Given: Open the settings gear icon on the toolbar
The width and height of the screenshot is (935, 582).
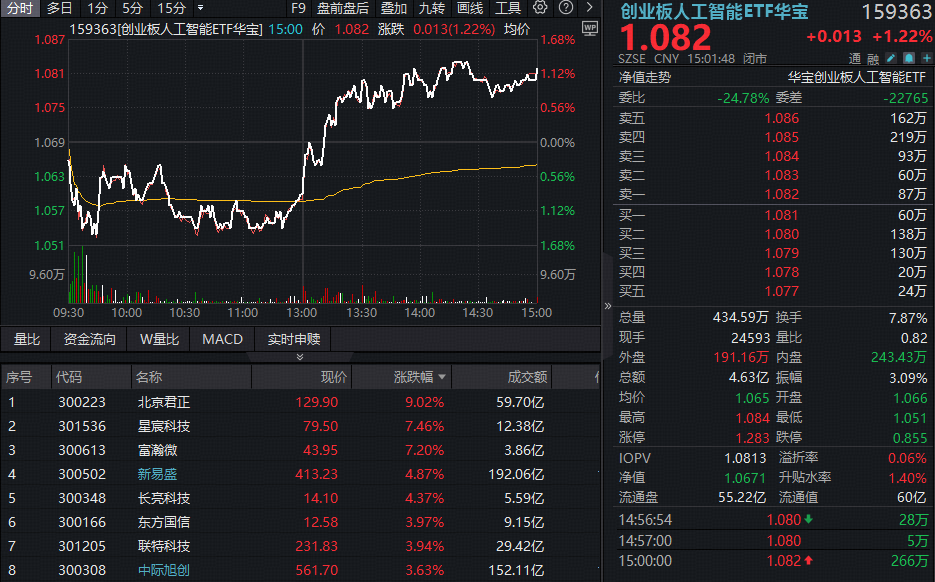Looking at the screenshot, I should pyautogui.click(x=539, y=7).
